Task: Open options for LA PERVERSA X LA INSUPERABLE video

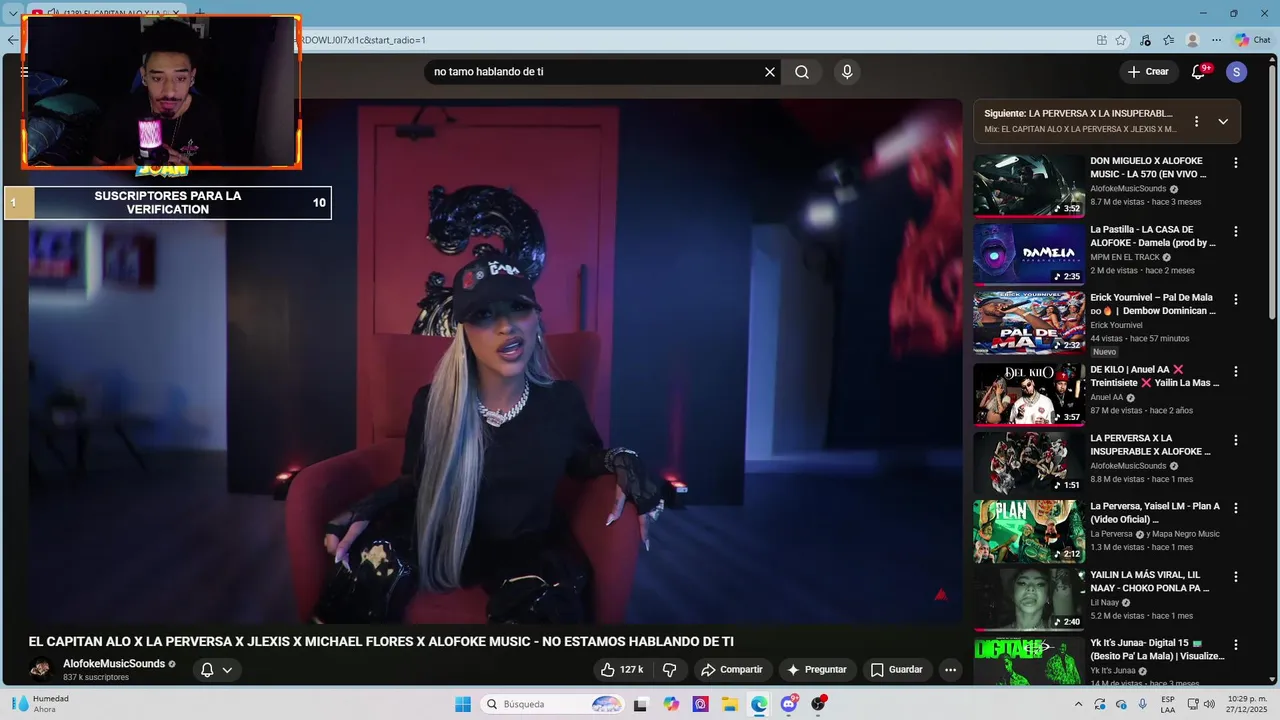Action: click(x=1236, y=440)
